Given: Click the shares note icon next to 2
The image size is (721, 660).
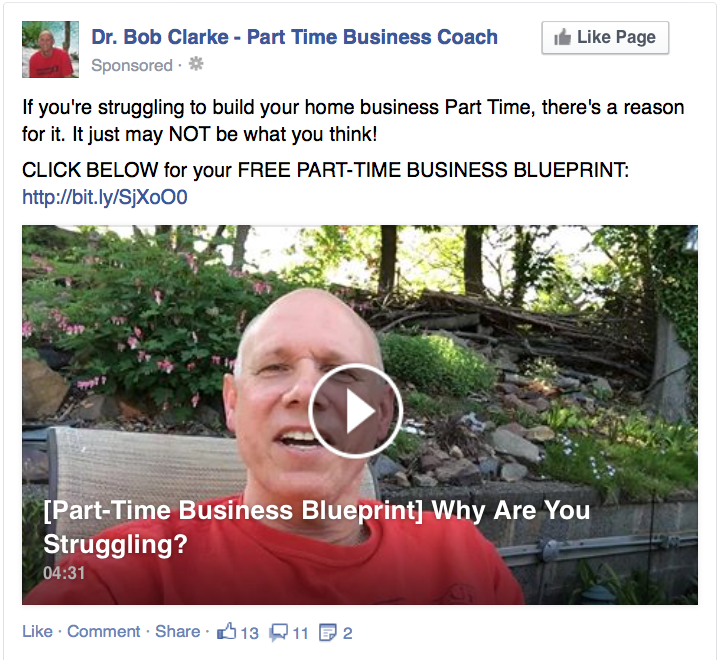Looking at the screenshot, I should pos(327,632).
